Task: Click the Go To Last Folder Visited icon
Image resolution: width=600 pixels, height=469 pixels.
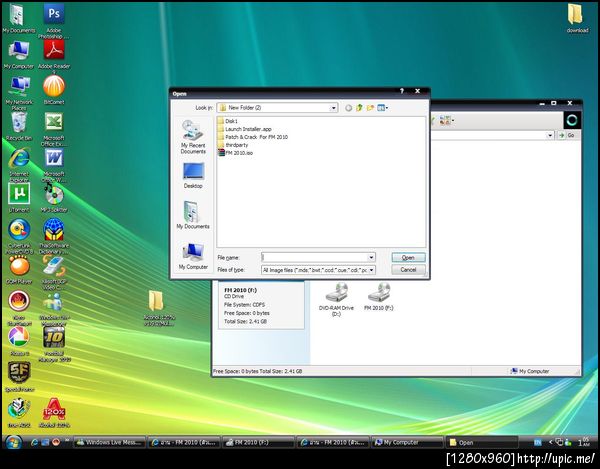Action: 348,108
